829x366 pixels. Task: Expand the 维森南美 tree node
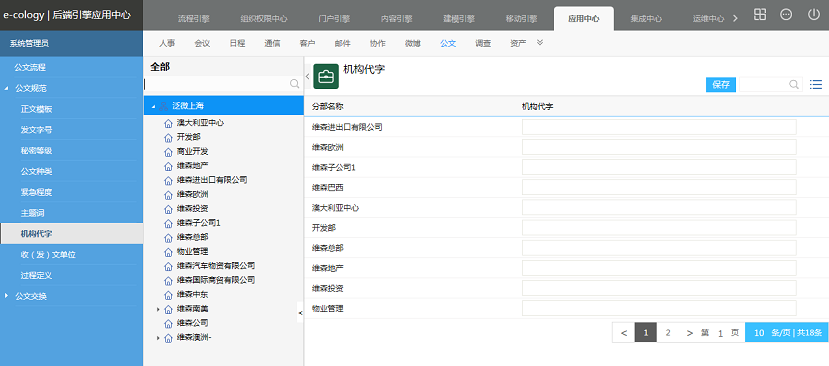click(158, 309)
